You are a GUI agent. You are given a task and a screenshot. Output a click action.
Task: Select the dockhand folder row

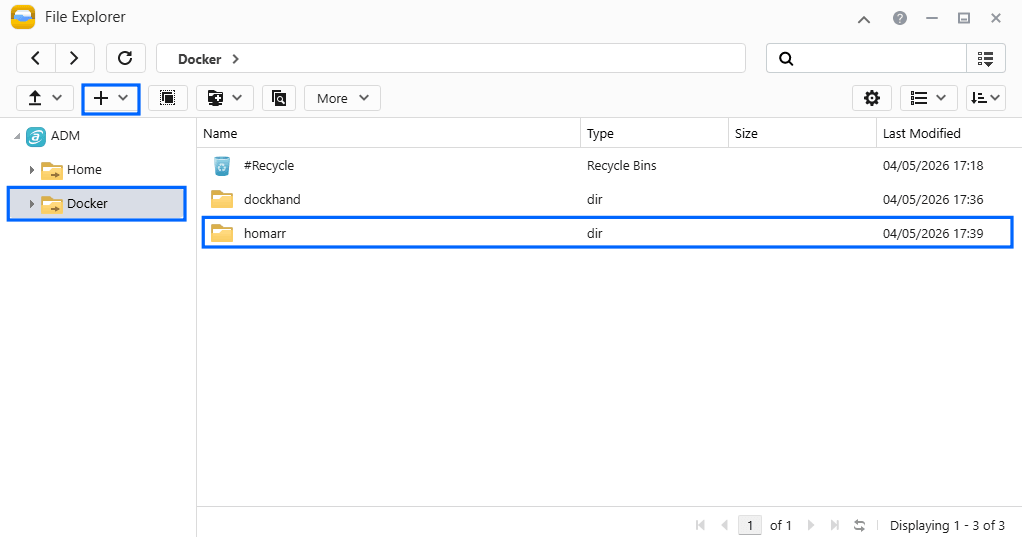point(272,199)
